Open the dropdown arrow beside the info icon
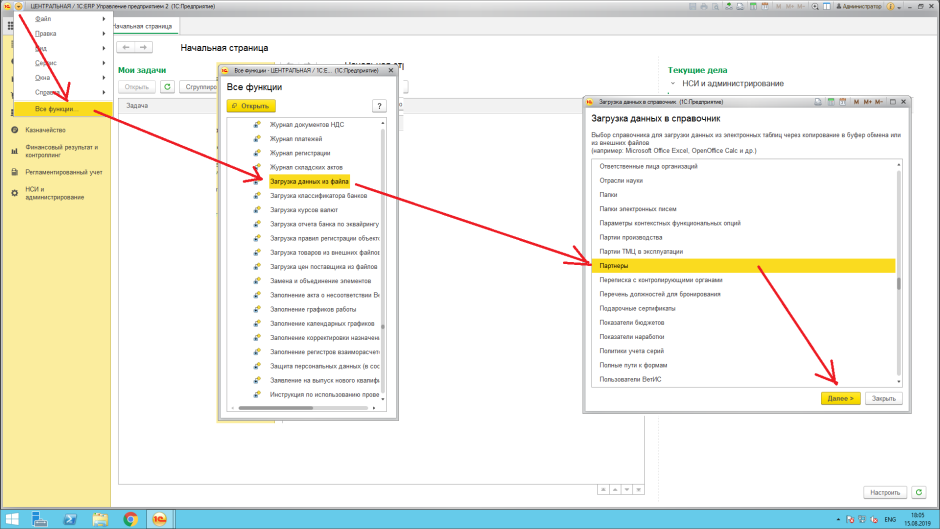Screen dimensions: 940x529 pyautogui.click(x=899, y=7)
